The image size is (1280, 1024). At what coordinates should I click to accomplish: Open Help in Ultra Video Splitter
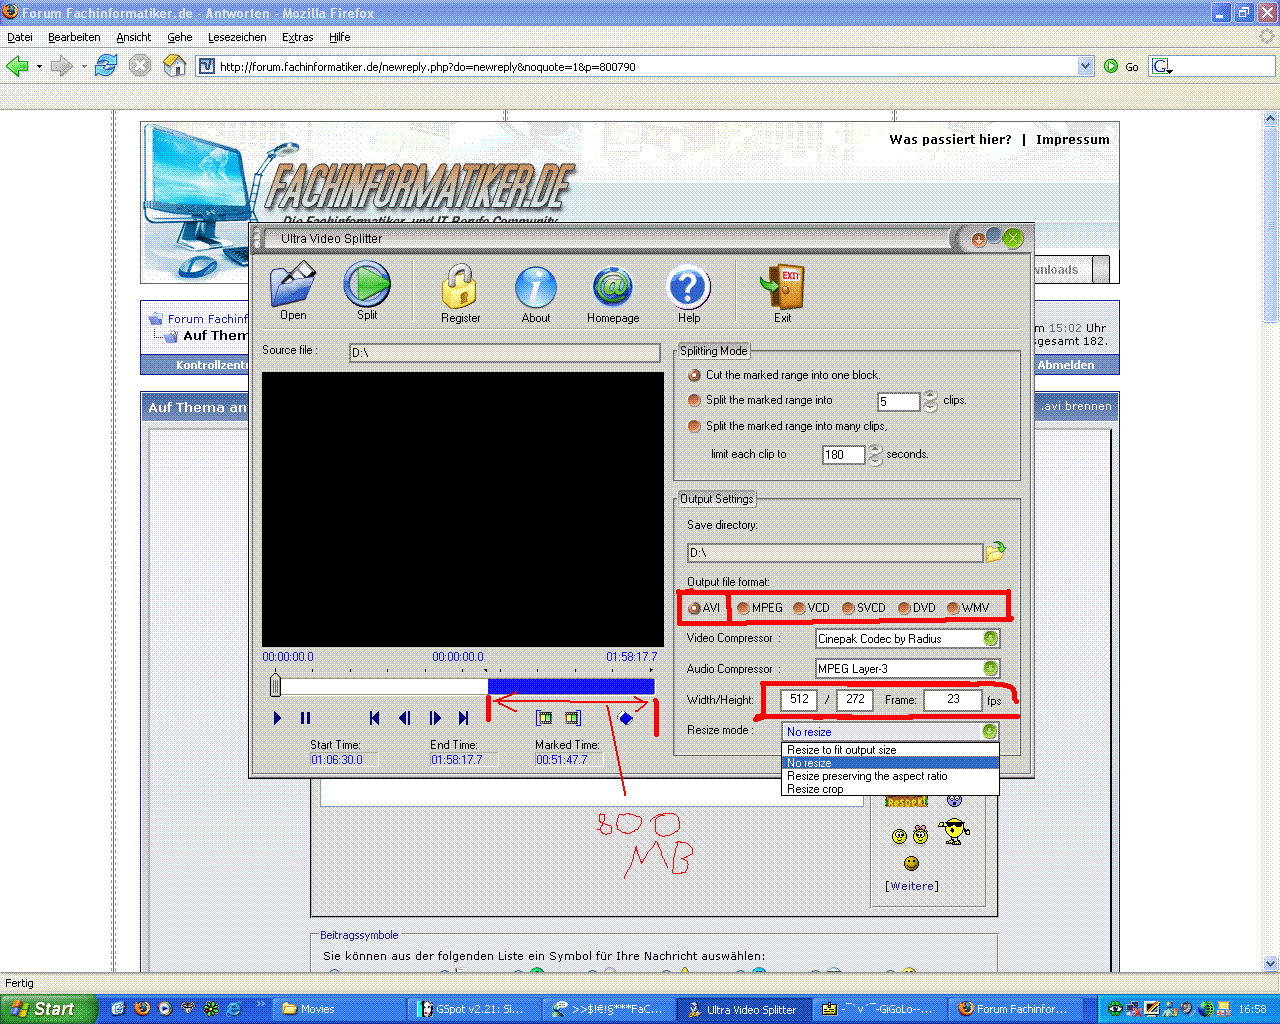pyautogui.click(x=688, y=293)
